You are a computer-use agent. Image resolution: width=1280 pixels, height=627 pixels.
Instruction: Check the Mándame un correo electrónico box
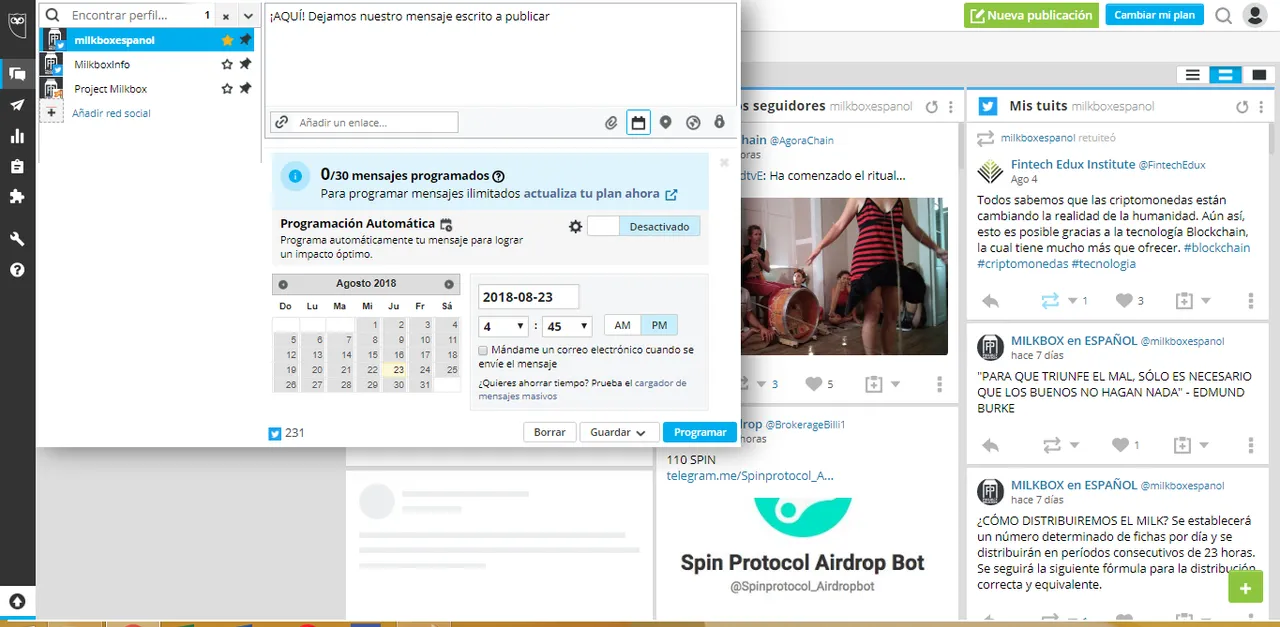point(483,351)
